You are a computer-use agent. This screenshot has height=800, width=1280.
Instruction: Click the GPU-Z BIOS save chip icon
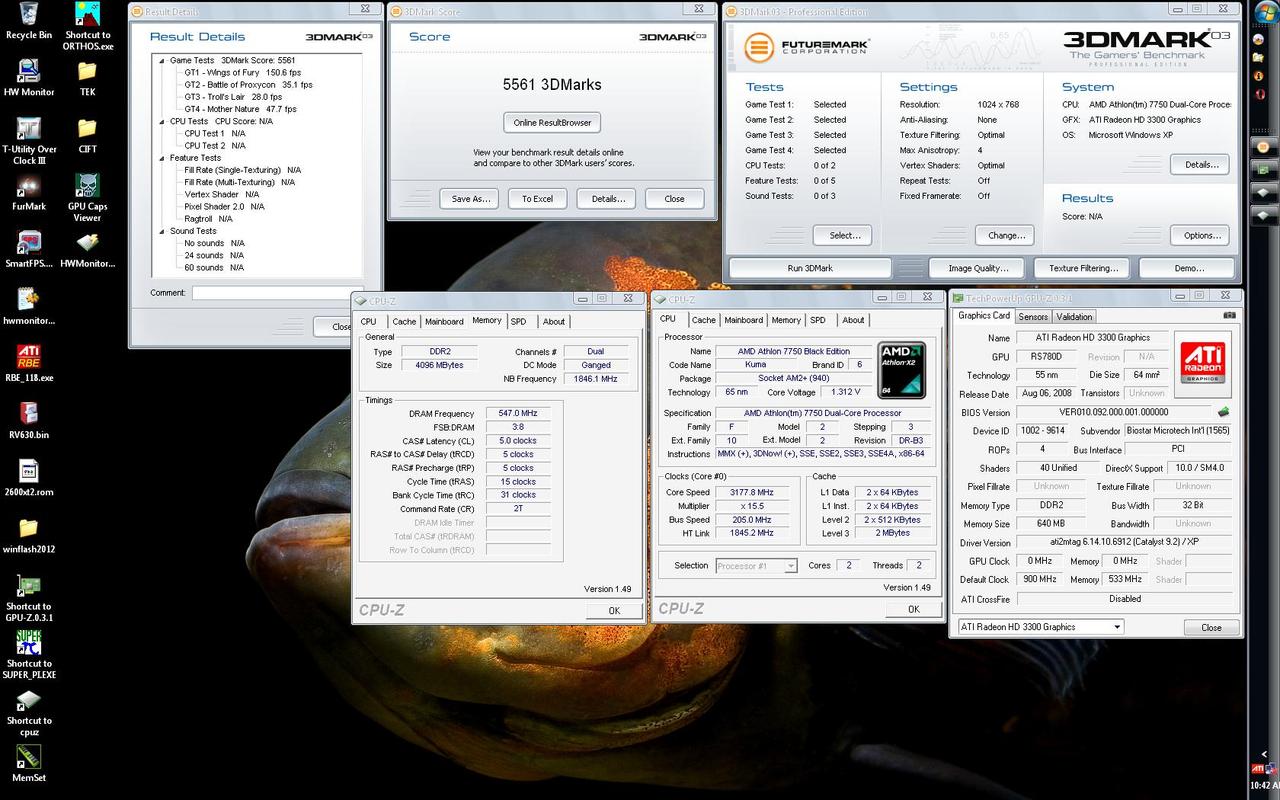[1222, 411]
